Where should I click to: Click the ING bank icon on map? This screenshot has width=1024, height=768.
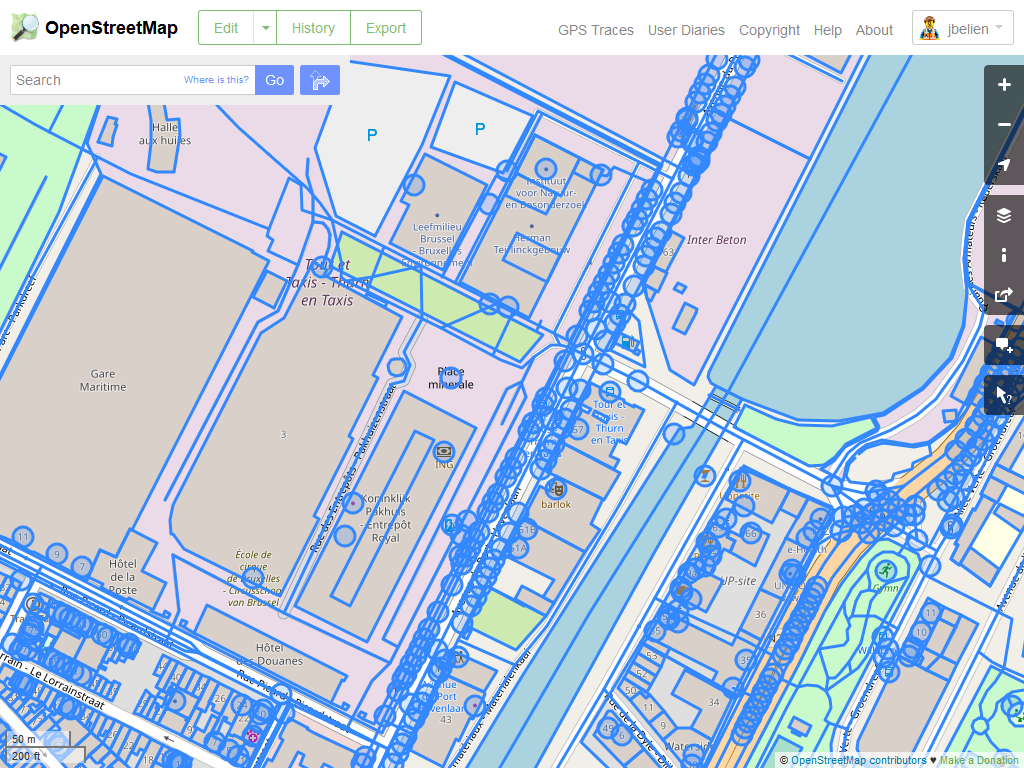click(443, 451)
